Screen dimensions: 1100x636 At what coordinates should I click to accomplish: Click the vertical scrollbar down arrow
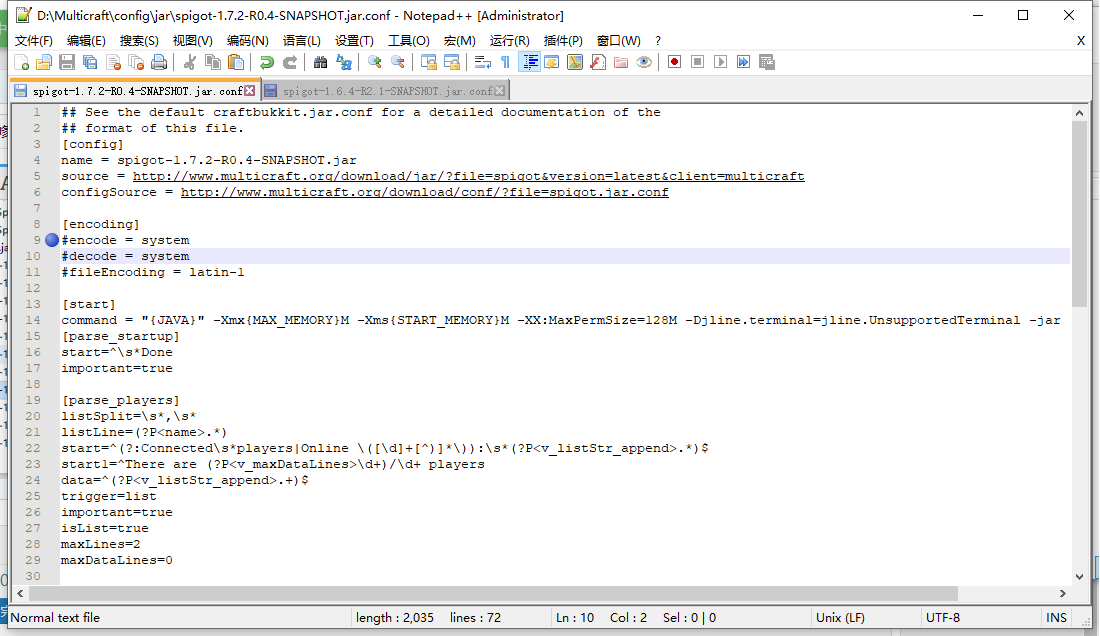coord(1079,576)
